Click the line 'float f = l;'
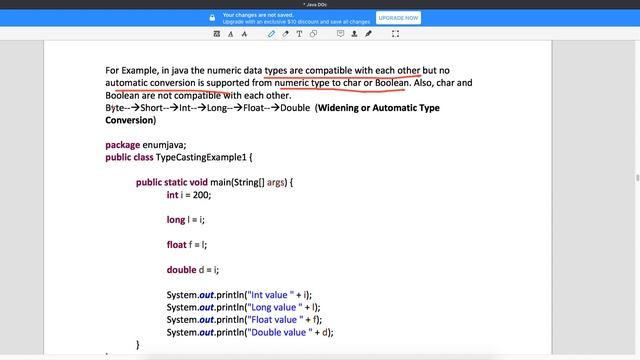The height and width of the screenshot is (360, 640). [x=187, y=245]
